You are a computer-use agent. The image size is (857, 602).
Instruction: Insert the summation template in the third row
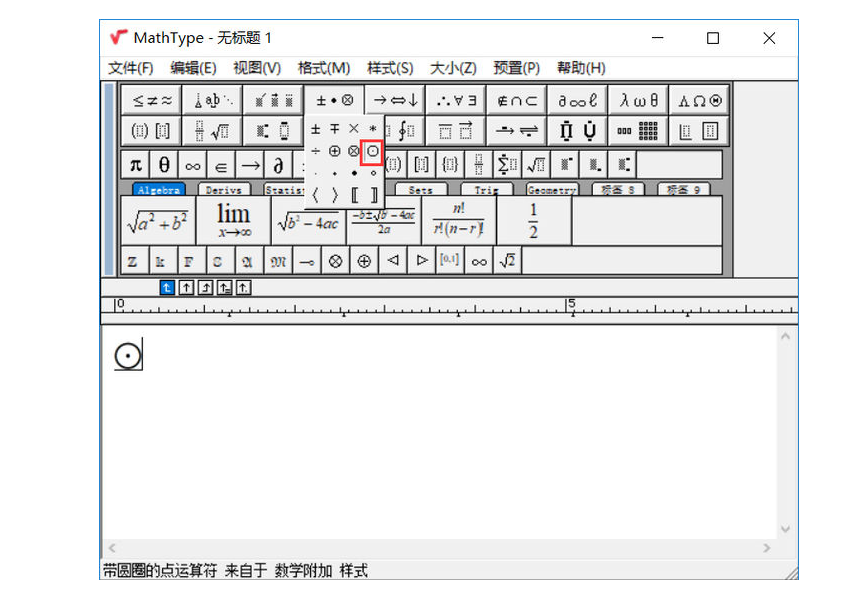[x=507, y=165]
